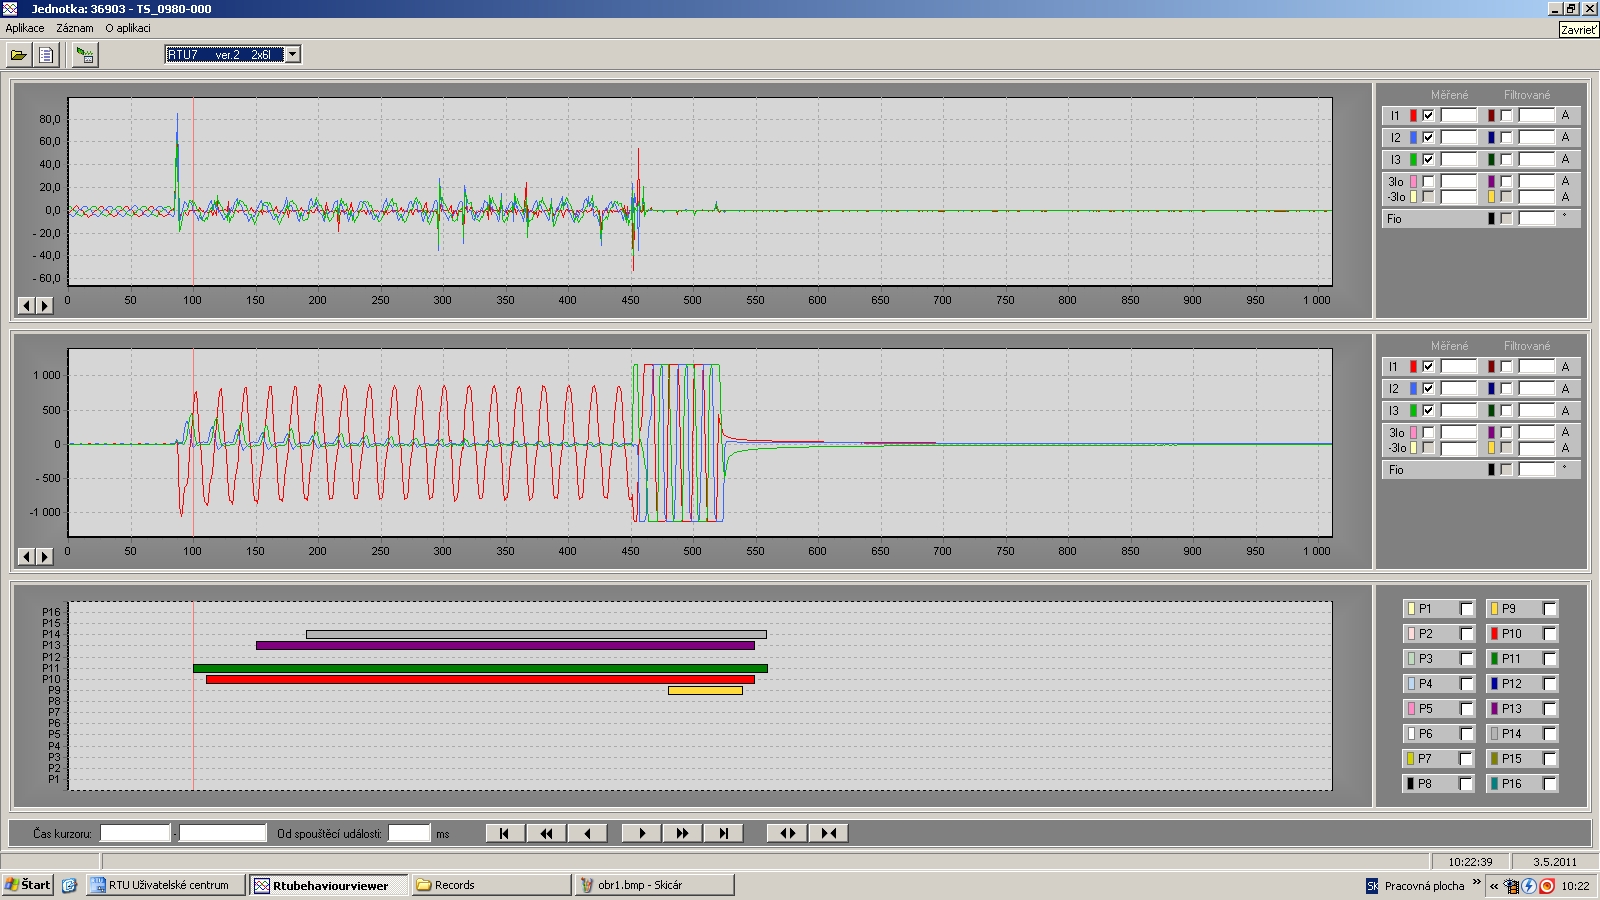Click the yellow P9 bar in timeline

coord(705,690)
